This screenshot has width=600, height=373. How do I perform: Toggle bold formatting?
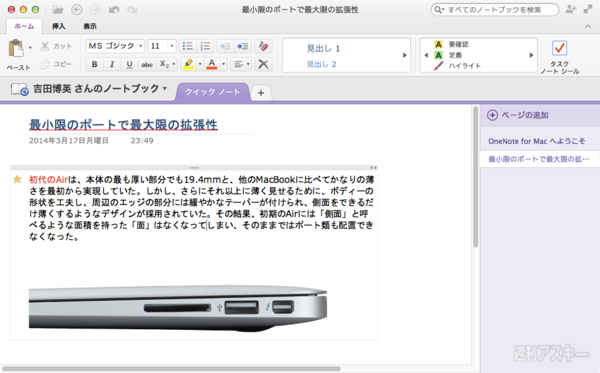click(95, 64)
